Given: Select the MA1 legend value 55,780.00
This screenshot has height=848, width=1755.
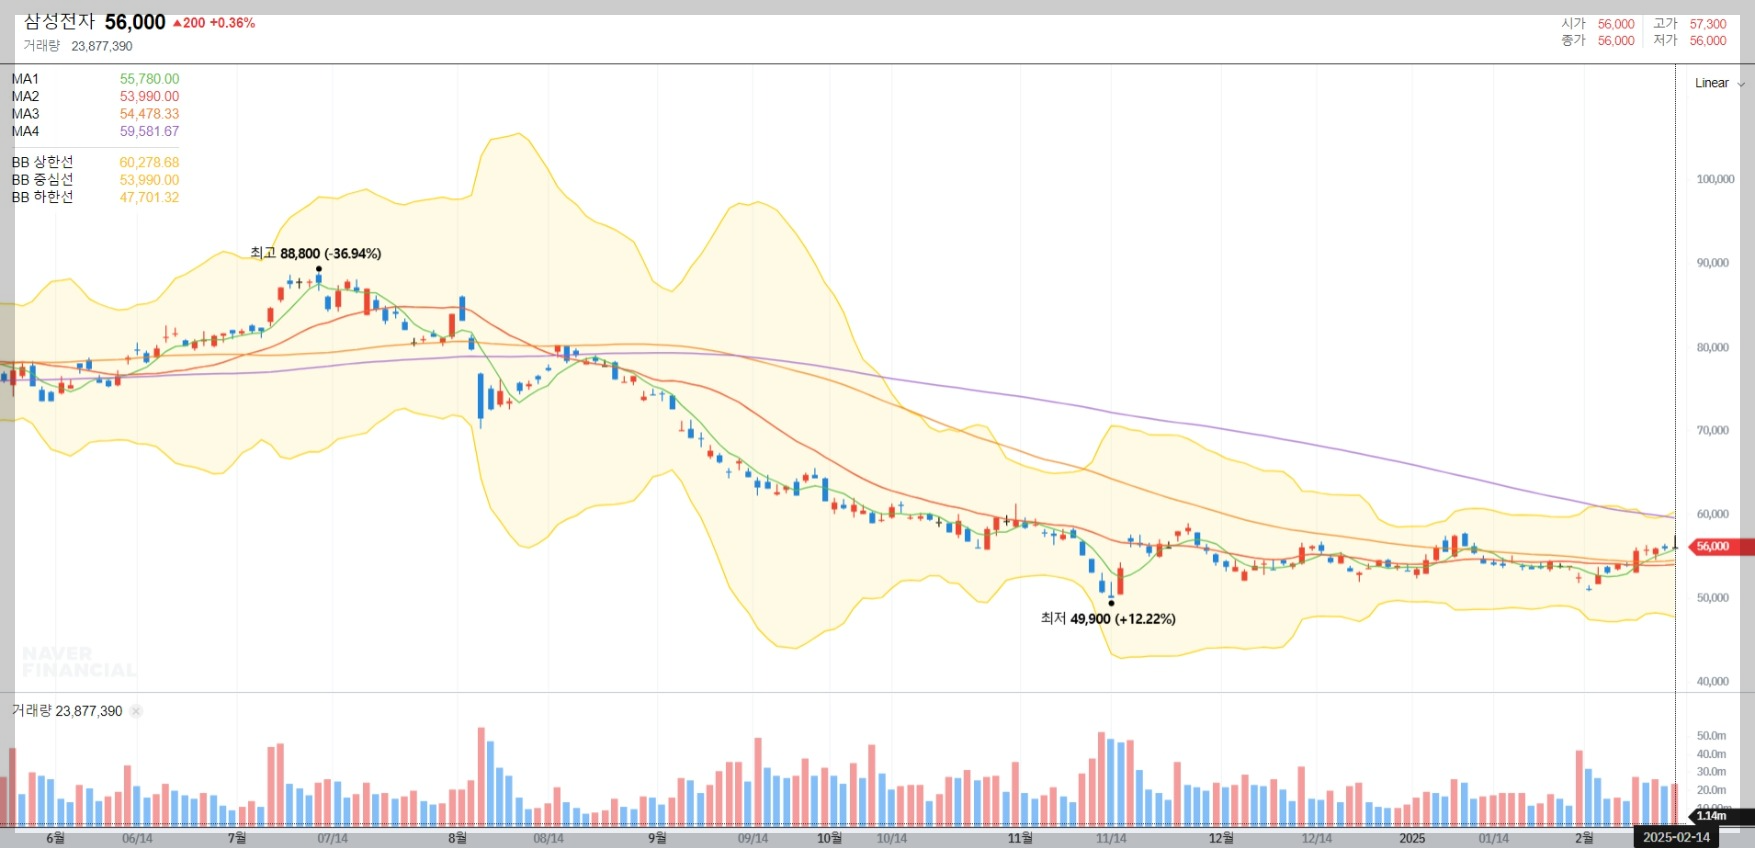Looking at the screenshot, I should pos(149,79).
